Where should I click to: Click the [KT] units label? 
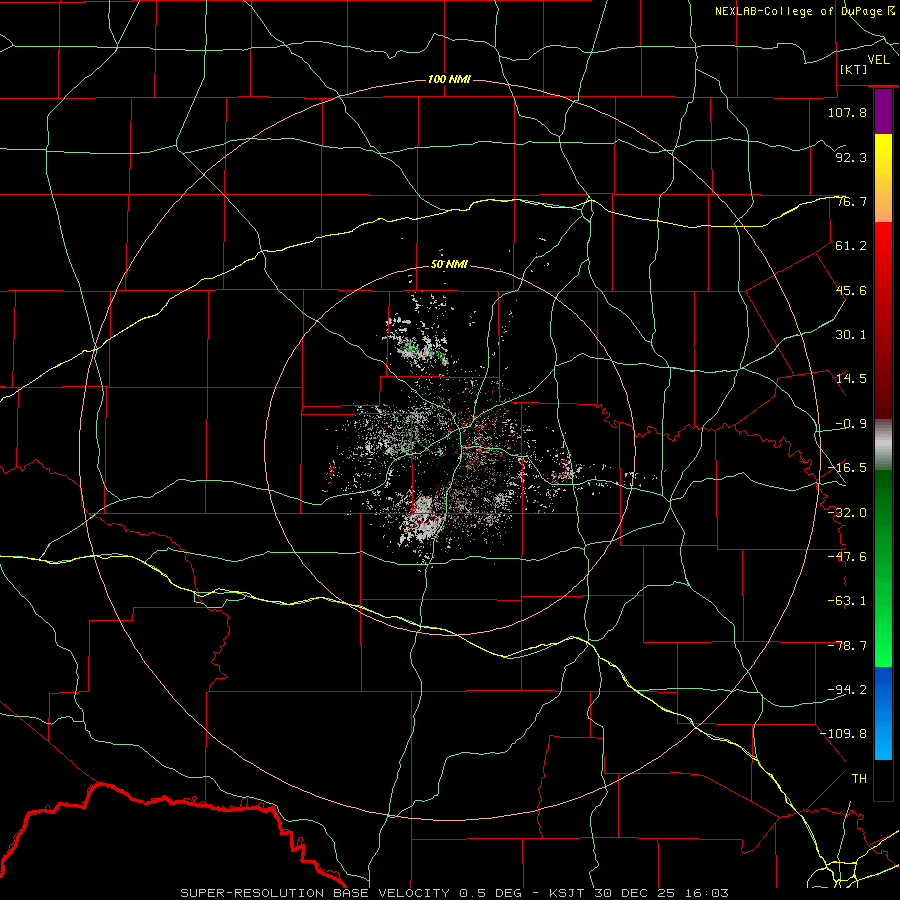click(x=854, y=69)
